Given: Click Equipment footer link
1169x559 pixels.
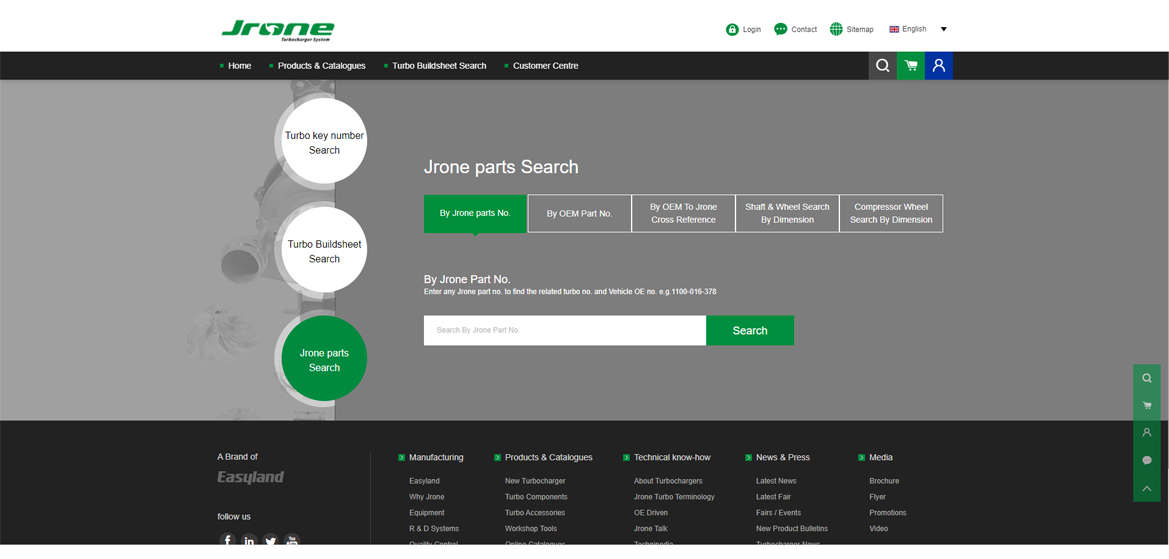Looking at the screenshot, I should pos(426,512).
